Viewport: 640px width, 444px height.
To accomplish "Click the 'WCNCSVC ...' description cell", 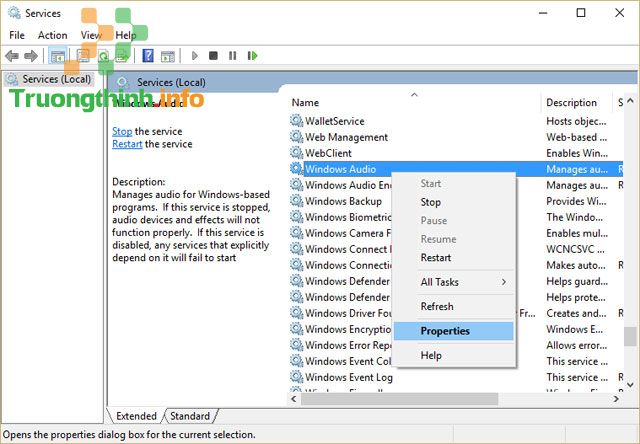I will click(576, 249).
